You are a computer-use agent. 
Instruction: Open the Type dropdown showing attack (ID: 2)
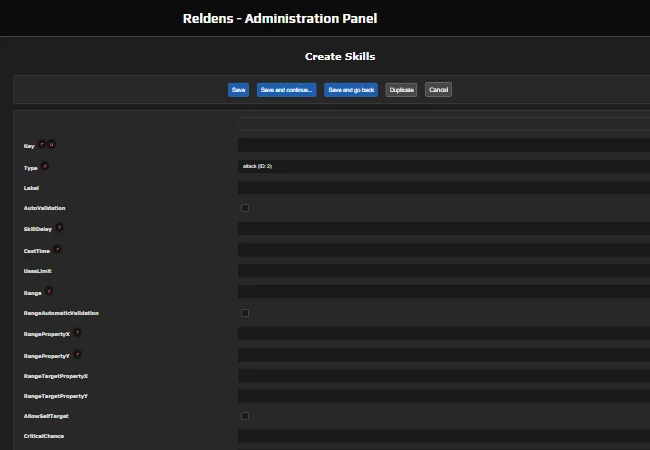(x=444, y=166)
